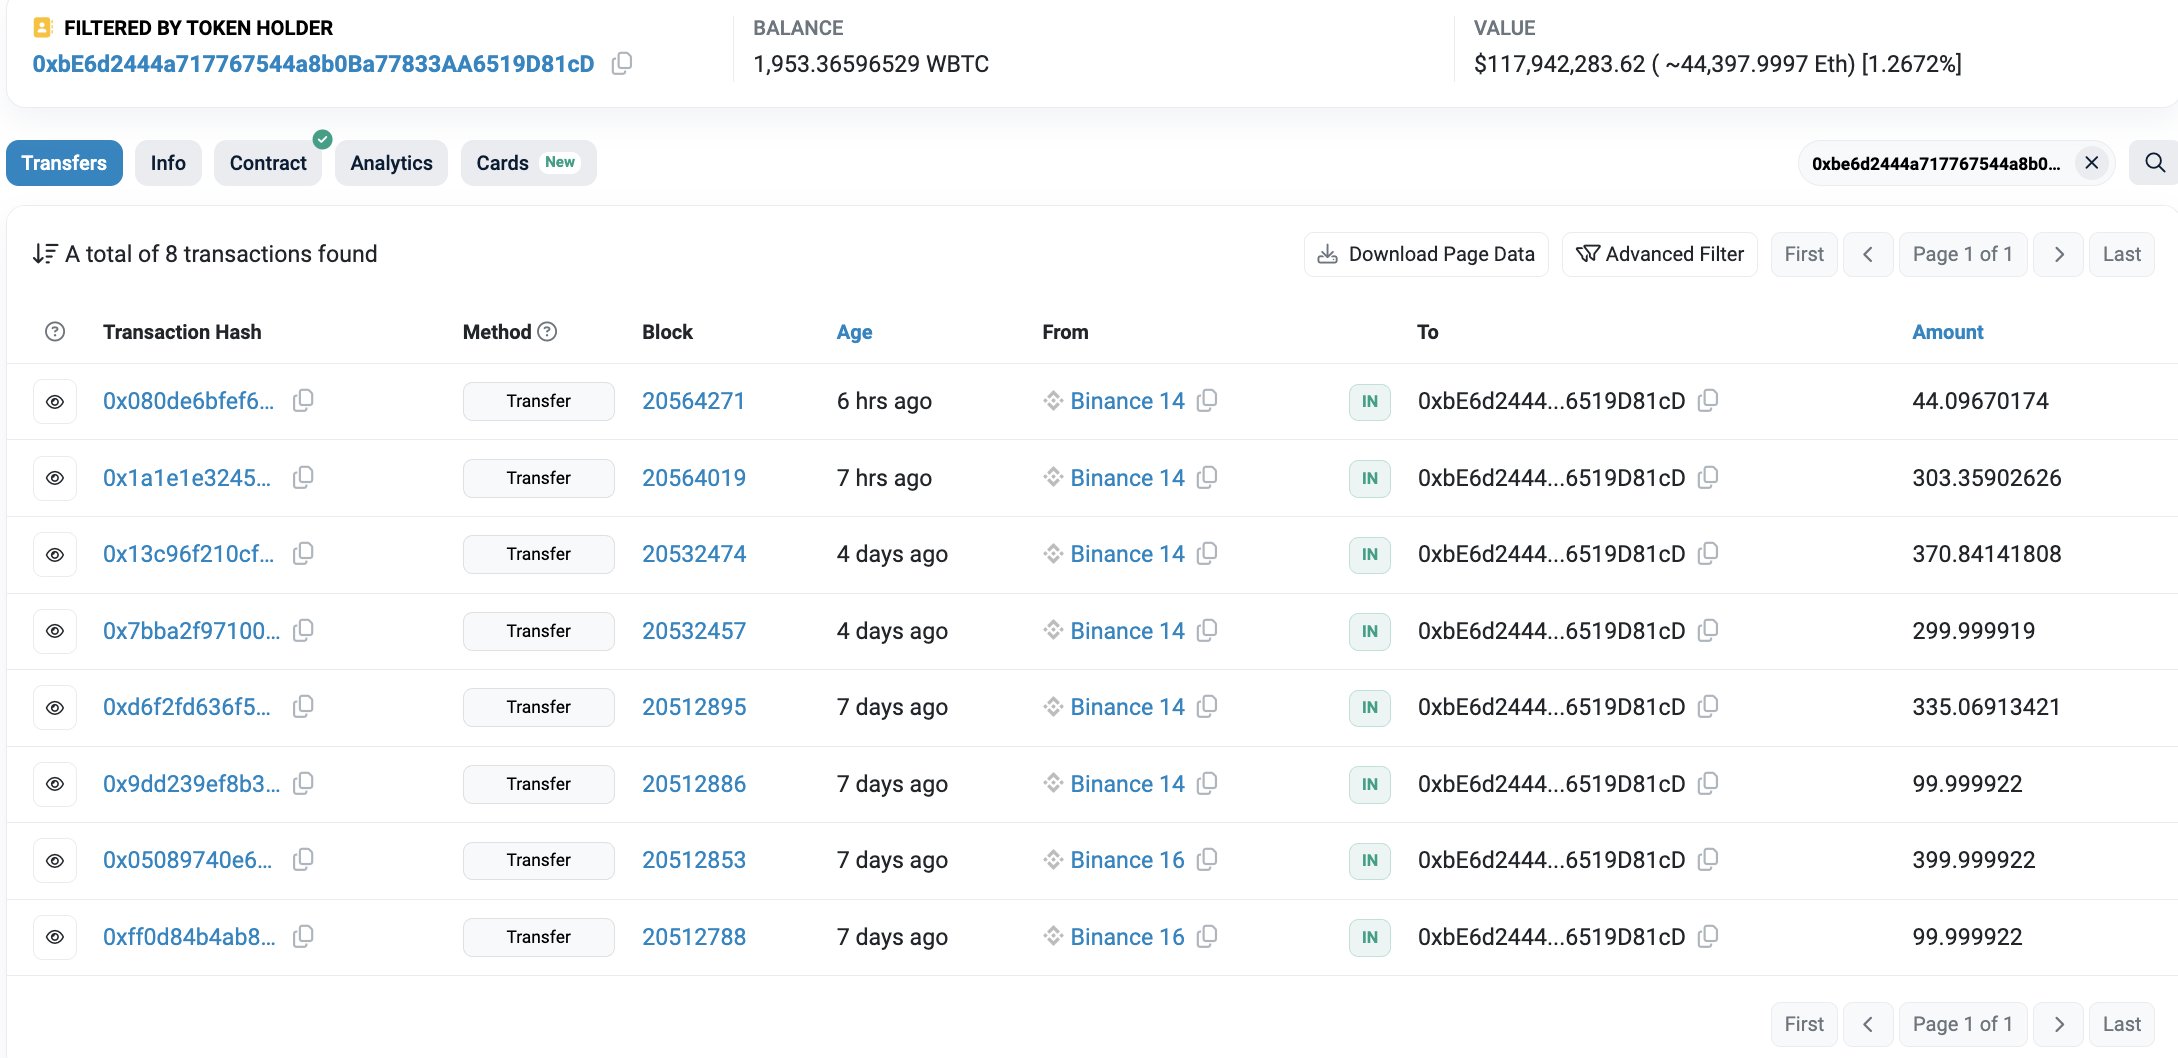
Task: Click the help icon next to Method
Action: (547, 332)
